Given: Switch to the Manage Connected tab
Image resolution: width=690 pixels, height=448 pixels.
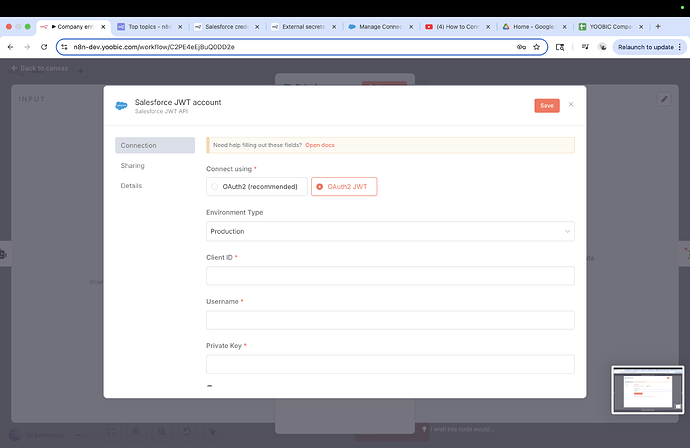Looking at the screenshot, I should coord(380,27).
